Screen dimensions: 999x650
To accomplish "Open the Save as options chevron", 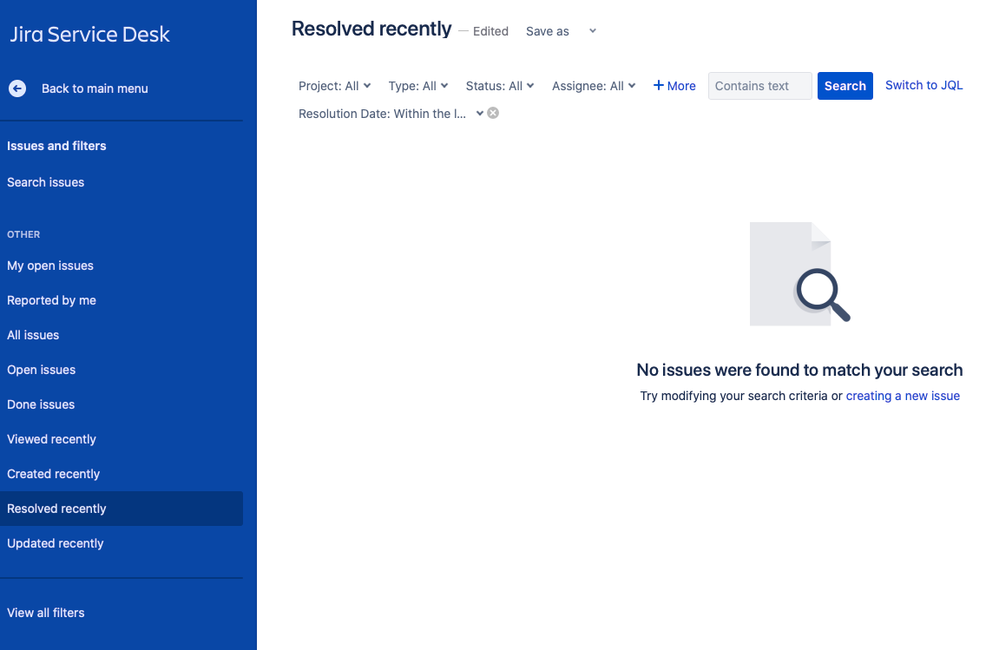I will [593, 31].
